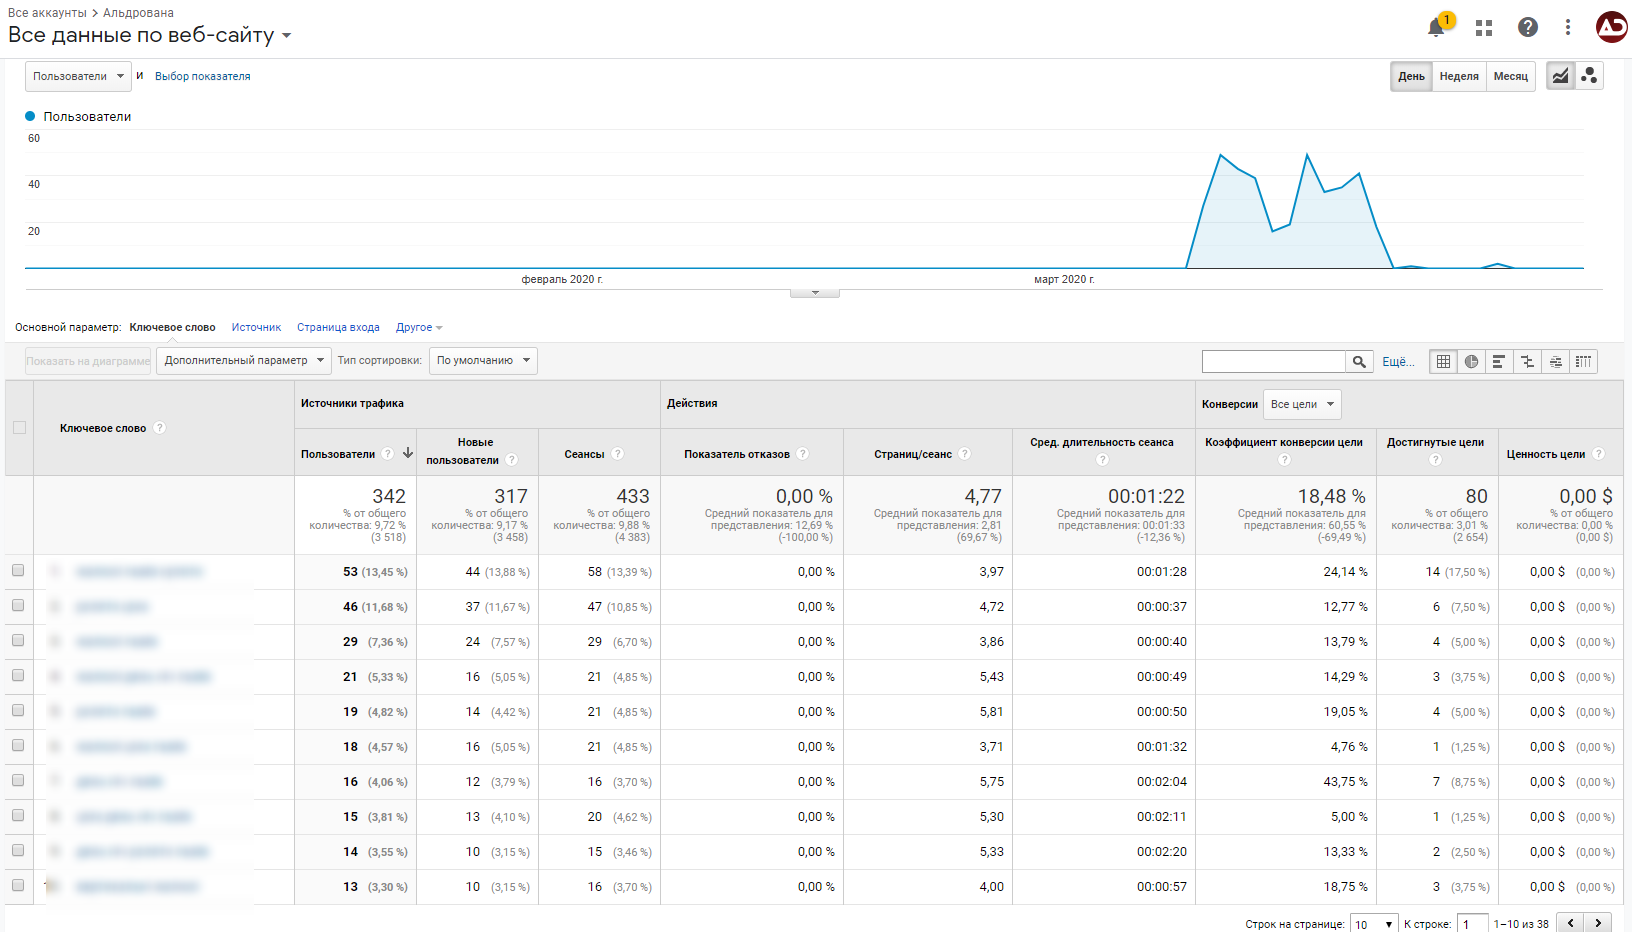The width and height of the screenshot is (1632, 932).
Task: Show help for Ключевое слово column
Action: click(159, 428)
